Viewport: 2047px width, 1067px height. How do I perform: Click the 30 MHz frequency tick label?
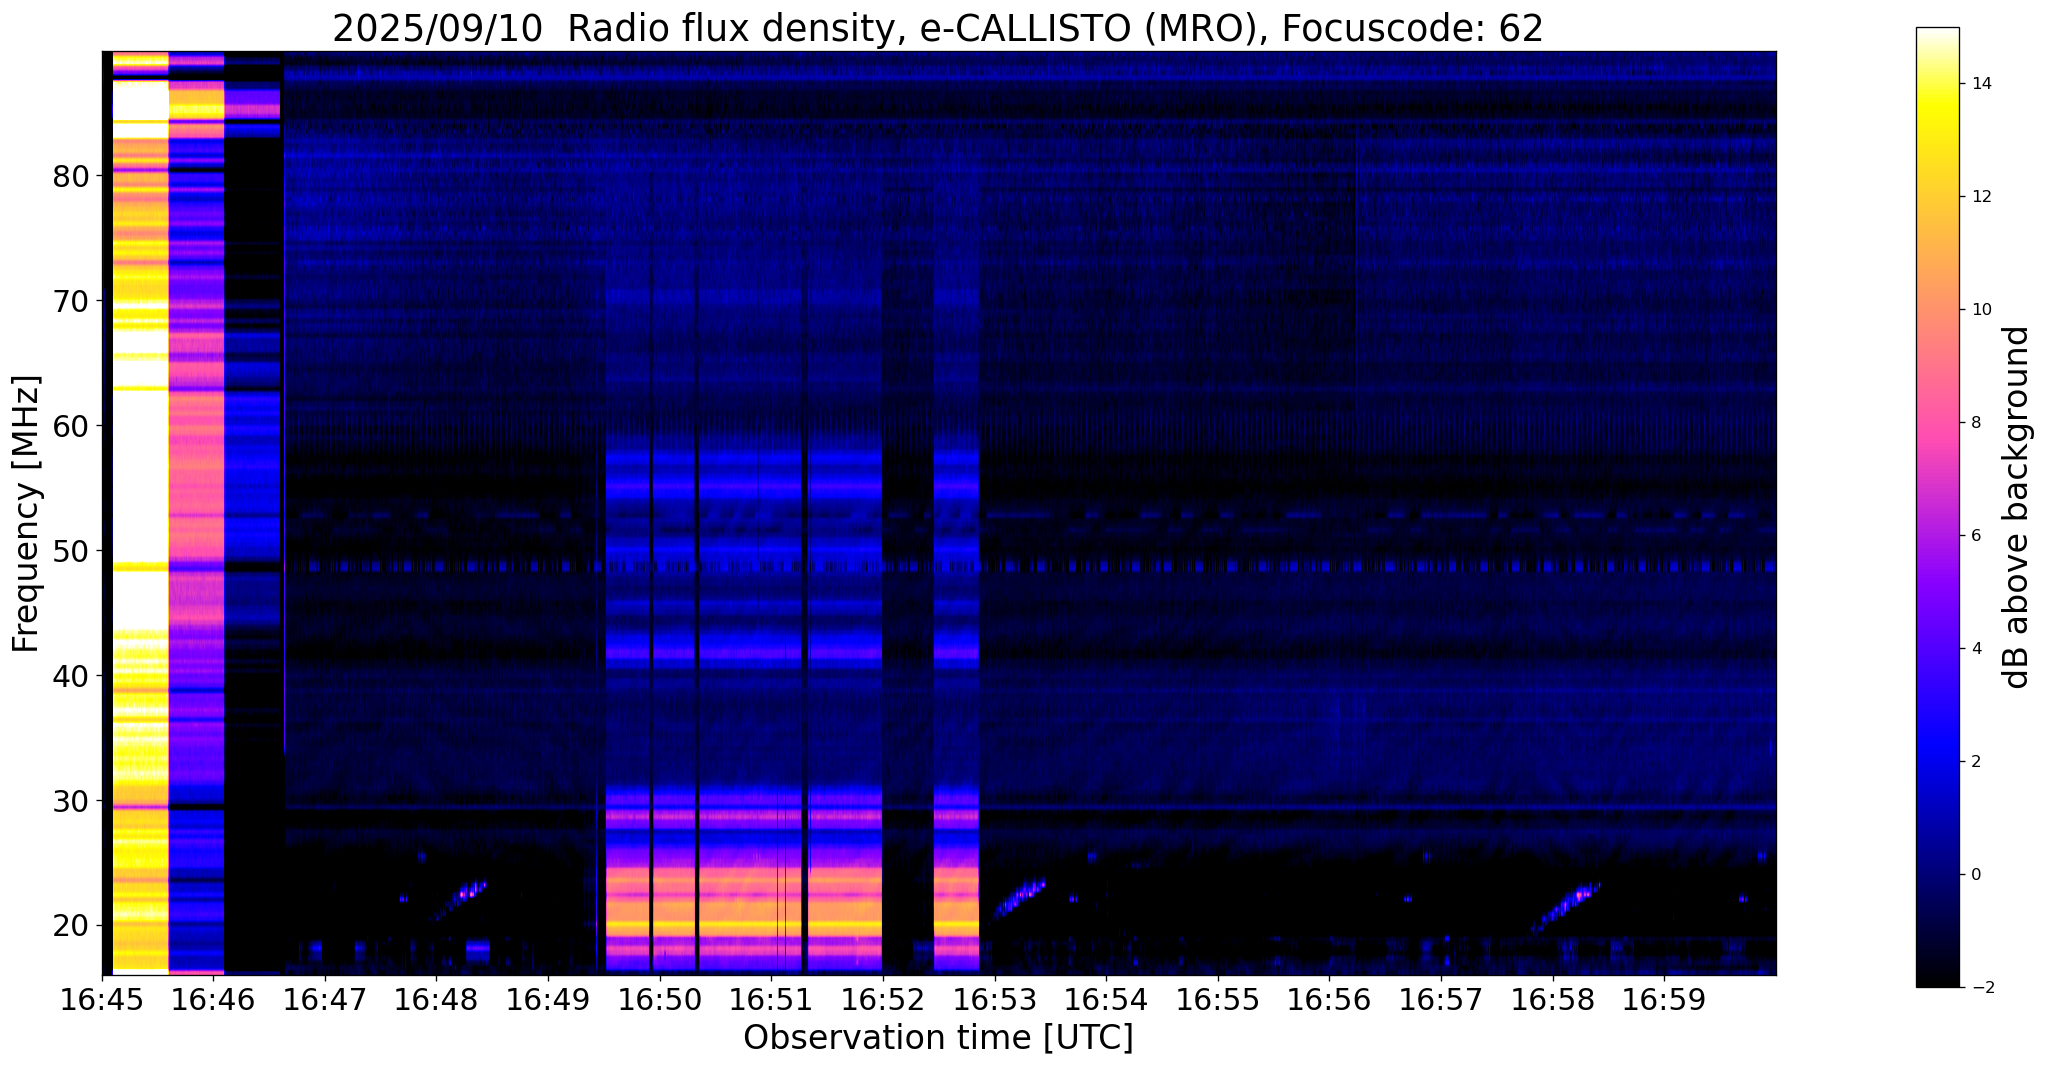pos(71,801)
